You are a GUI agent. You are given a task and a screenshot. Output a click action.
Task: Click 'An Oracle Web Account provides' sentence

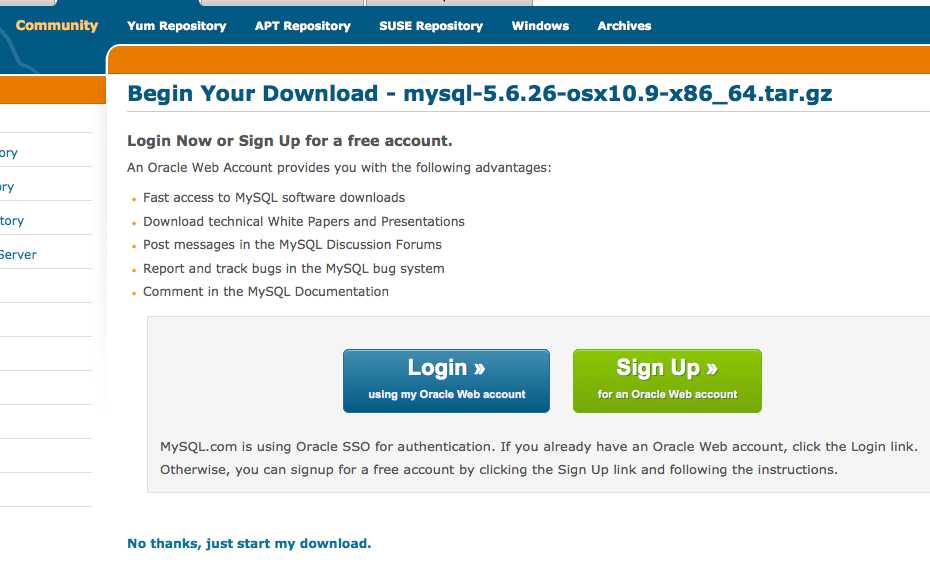pyautogui.click(x=339, y=168)
